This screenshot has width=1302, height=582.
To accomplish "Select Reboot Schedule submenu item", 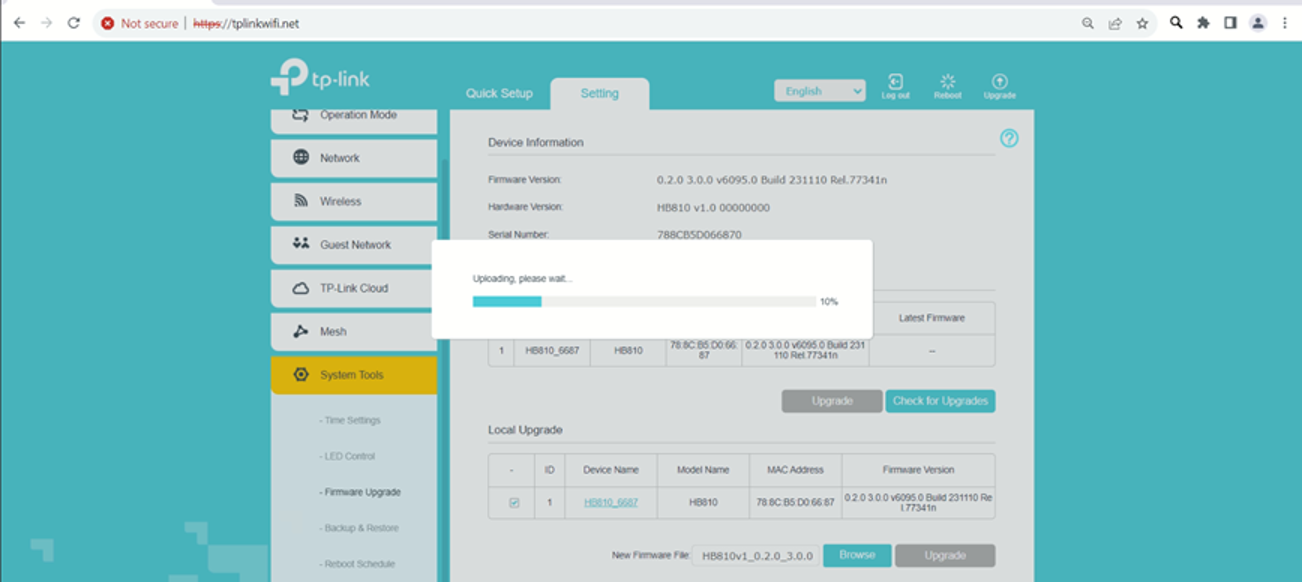I will 357,564.
